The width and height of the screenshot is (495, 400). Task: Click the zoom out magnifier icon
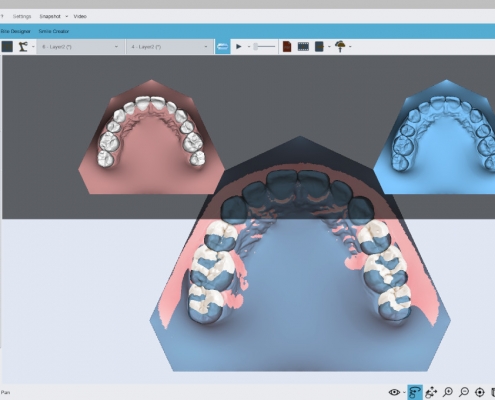tap(464, 392)
